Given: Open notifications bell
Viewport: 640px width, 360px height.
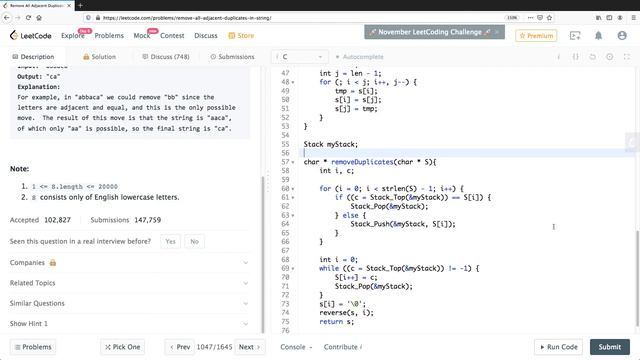Looking at the screenshot, I should [598, 36].
